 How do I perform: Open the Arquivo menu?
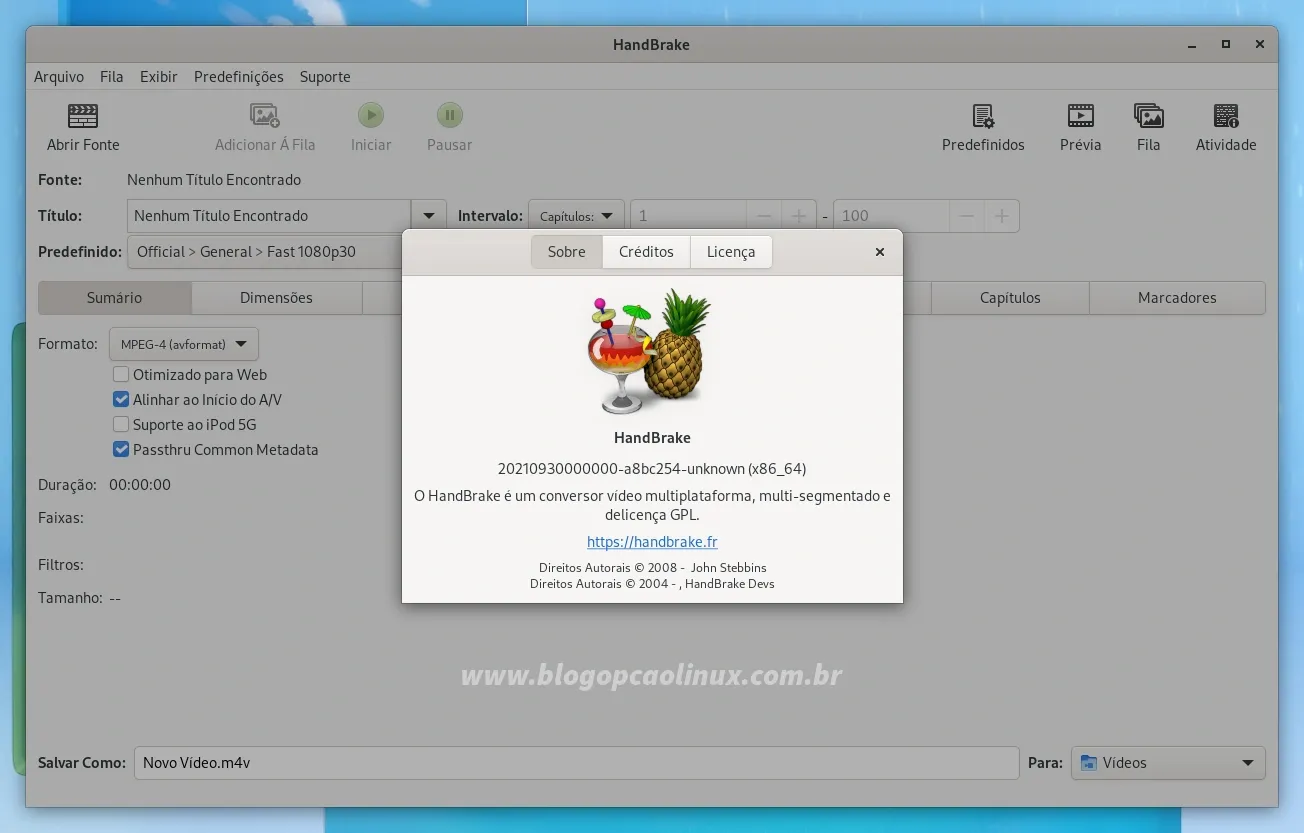pos(59,77)
